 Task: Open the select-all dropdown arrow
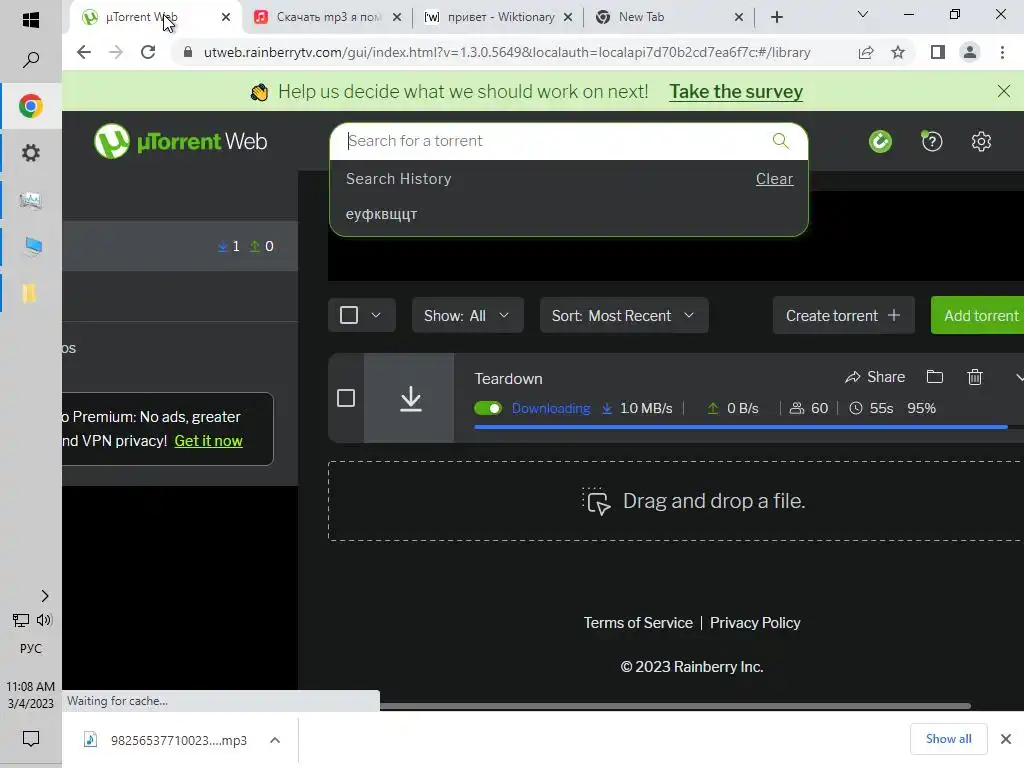376,315
